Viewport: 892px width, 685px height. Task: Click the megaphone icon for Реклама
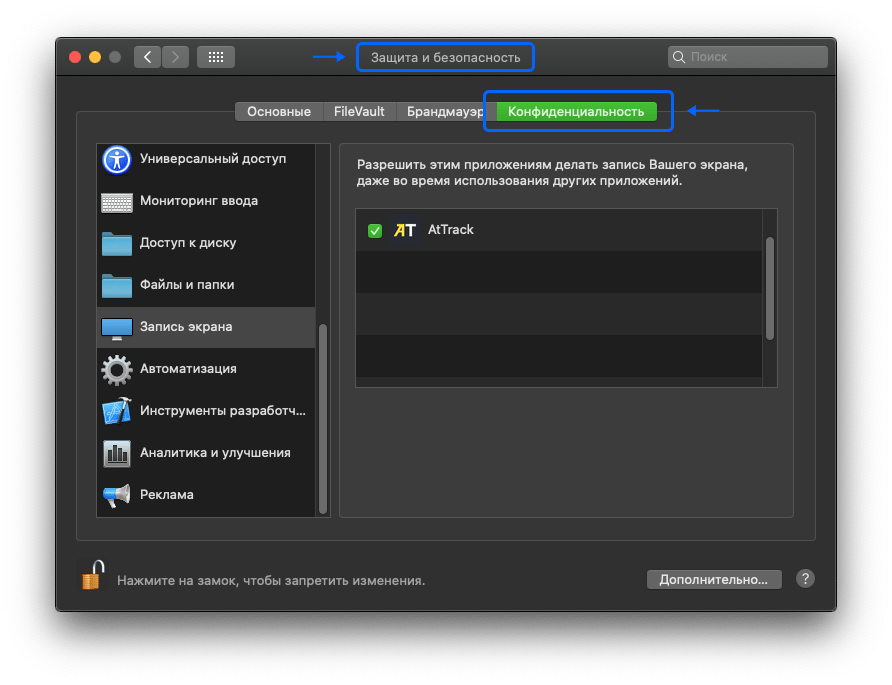coord(117,496)
